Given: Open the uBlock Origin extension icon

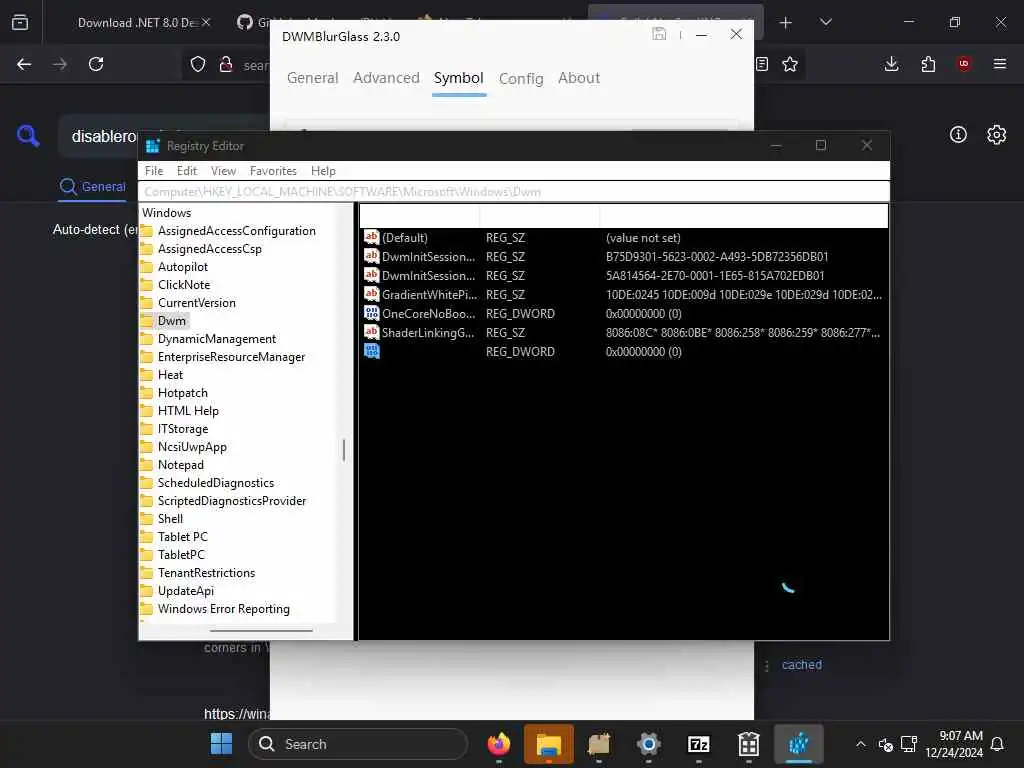Looking at the screenshot, I should 964,64.
